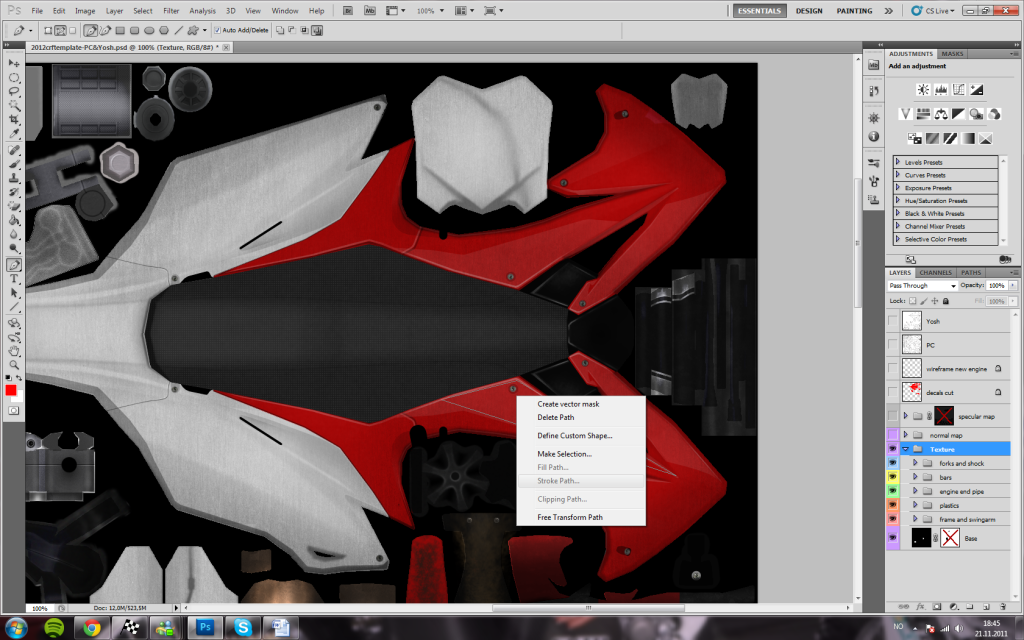Select the Path Selection tool
This screenshot has width=1024, height=640.
(x=14, y=293)
